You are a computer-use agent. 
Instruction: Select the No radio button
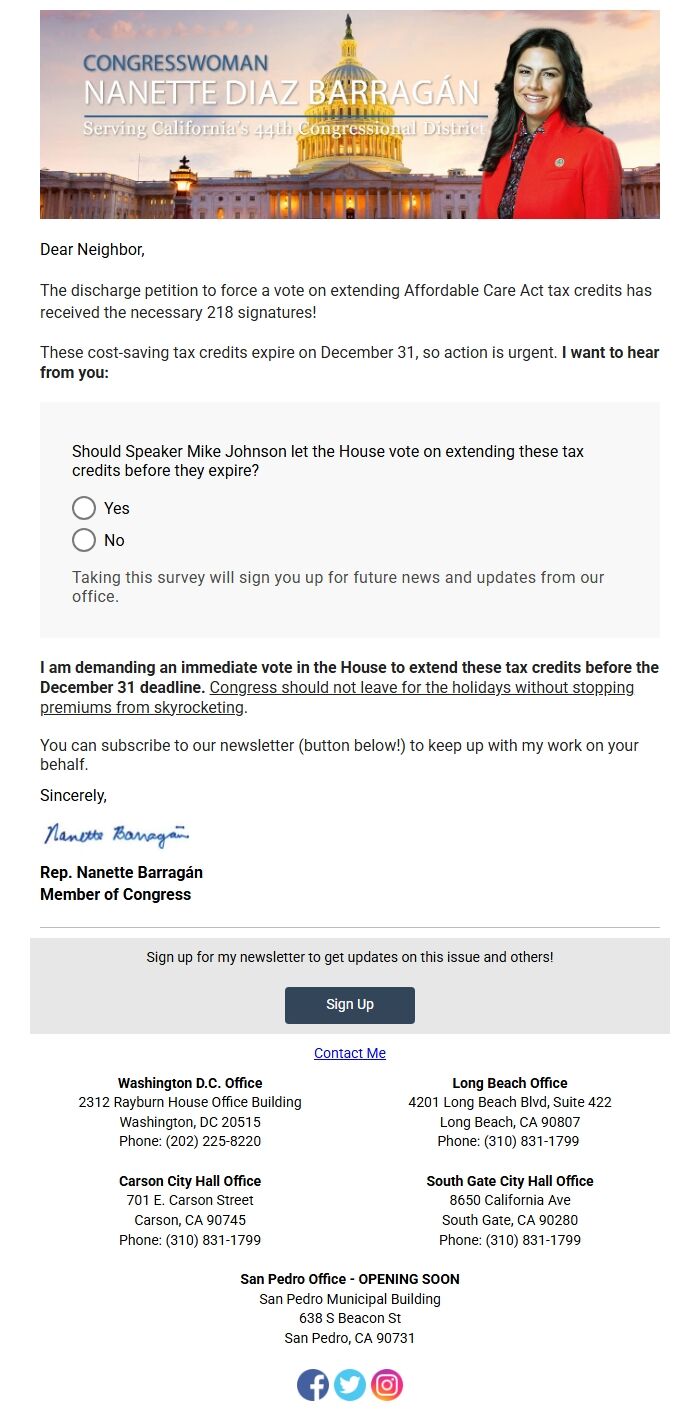pyautogui.click(x=84, y=540)
